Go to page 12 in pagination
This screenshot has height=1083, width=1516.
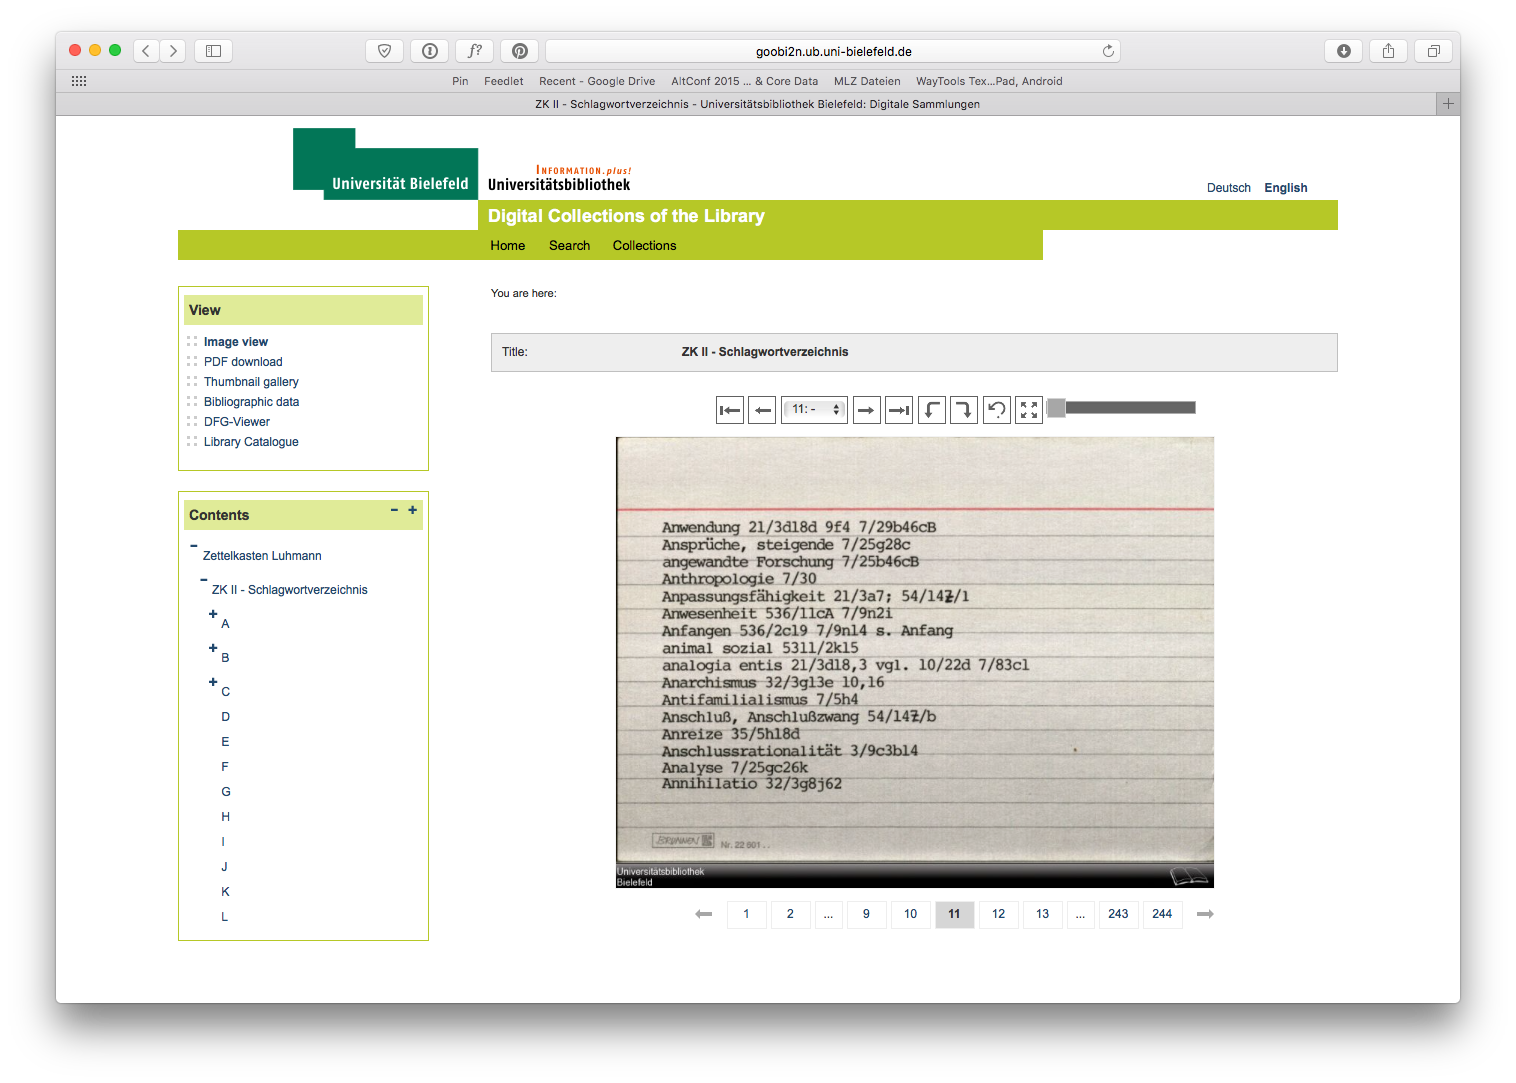point(999,914)
